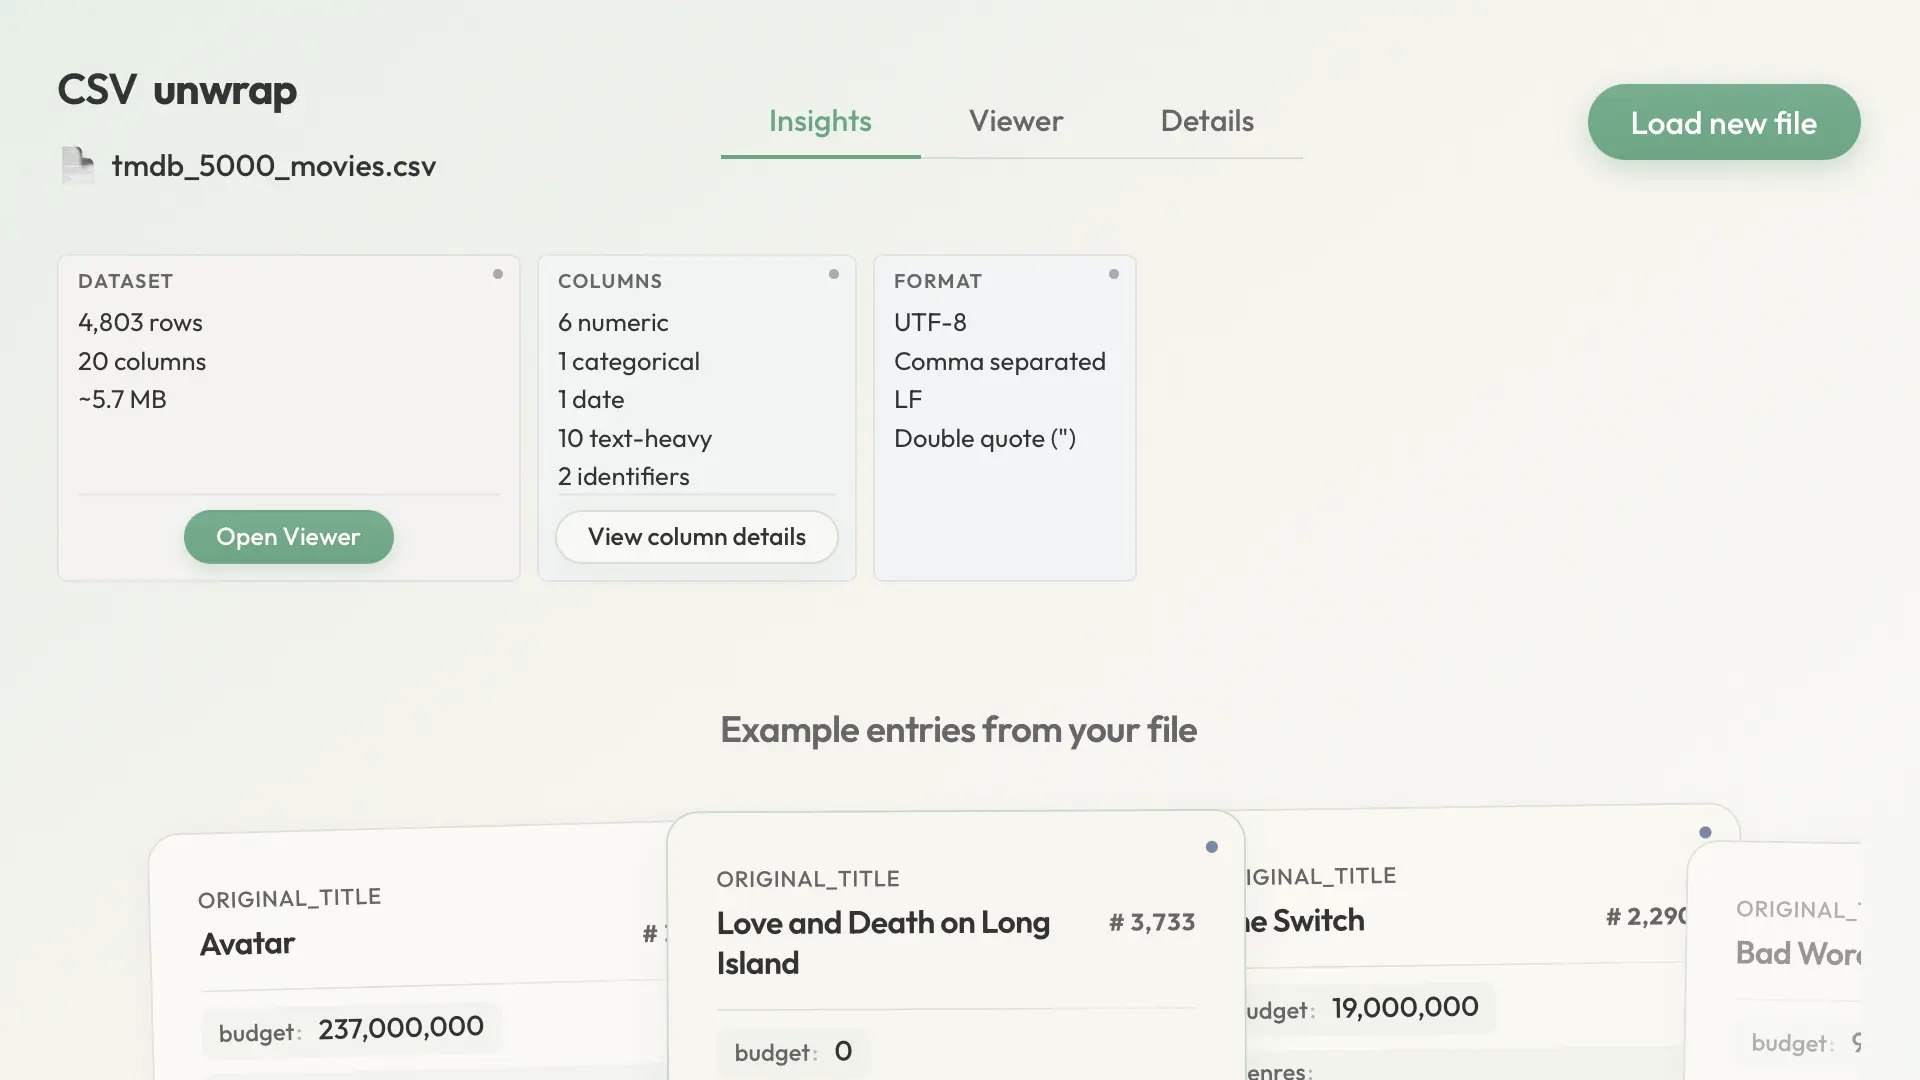Click the '~5.7 MB' size text
The image size is (1920, 1080).
tap(122, 399)
